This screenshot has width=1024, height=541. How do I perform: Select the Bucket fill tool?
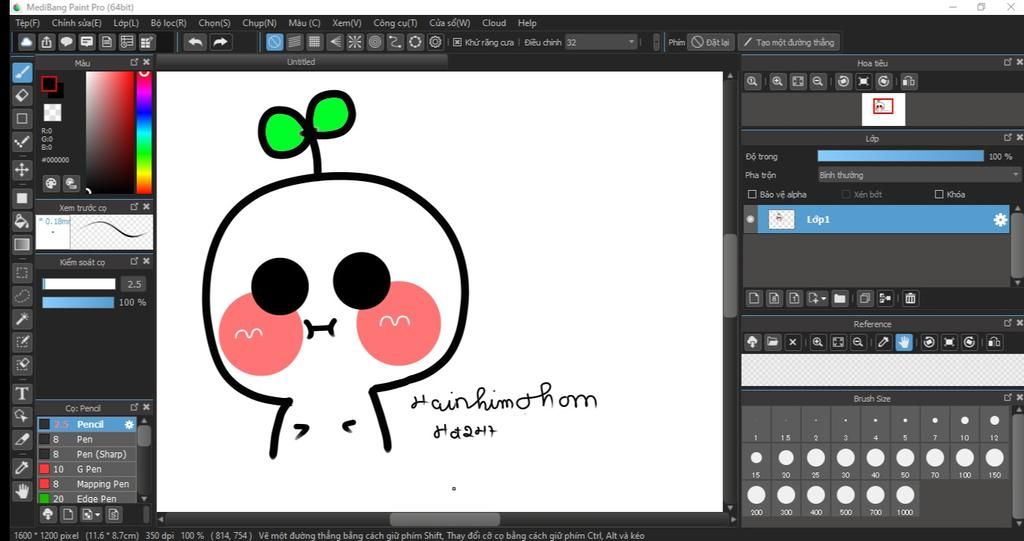[x=22, y=221]
